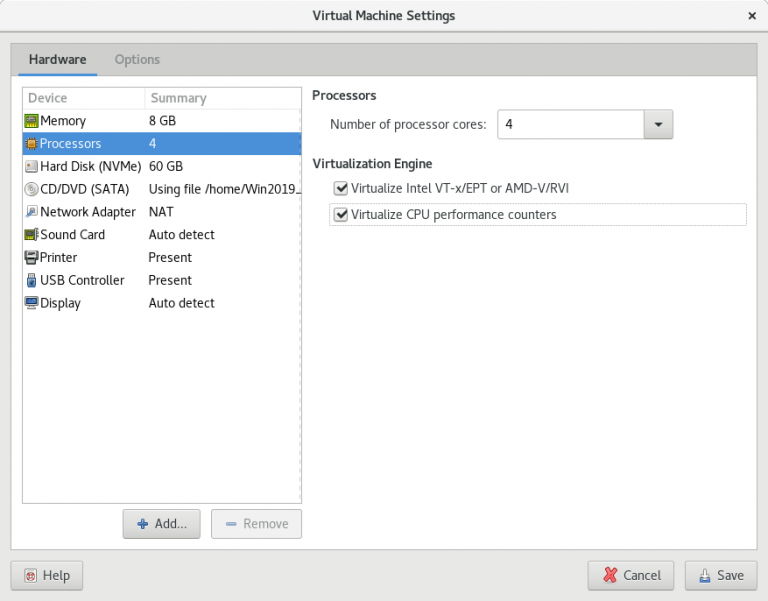The image size is (768, 601).
Task: Open the processor cores dropdown arrow
Action: [x=658, y=124]
